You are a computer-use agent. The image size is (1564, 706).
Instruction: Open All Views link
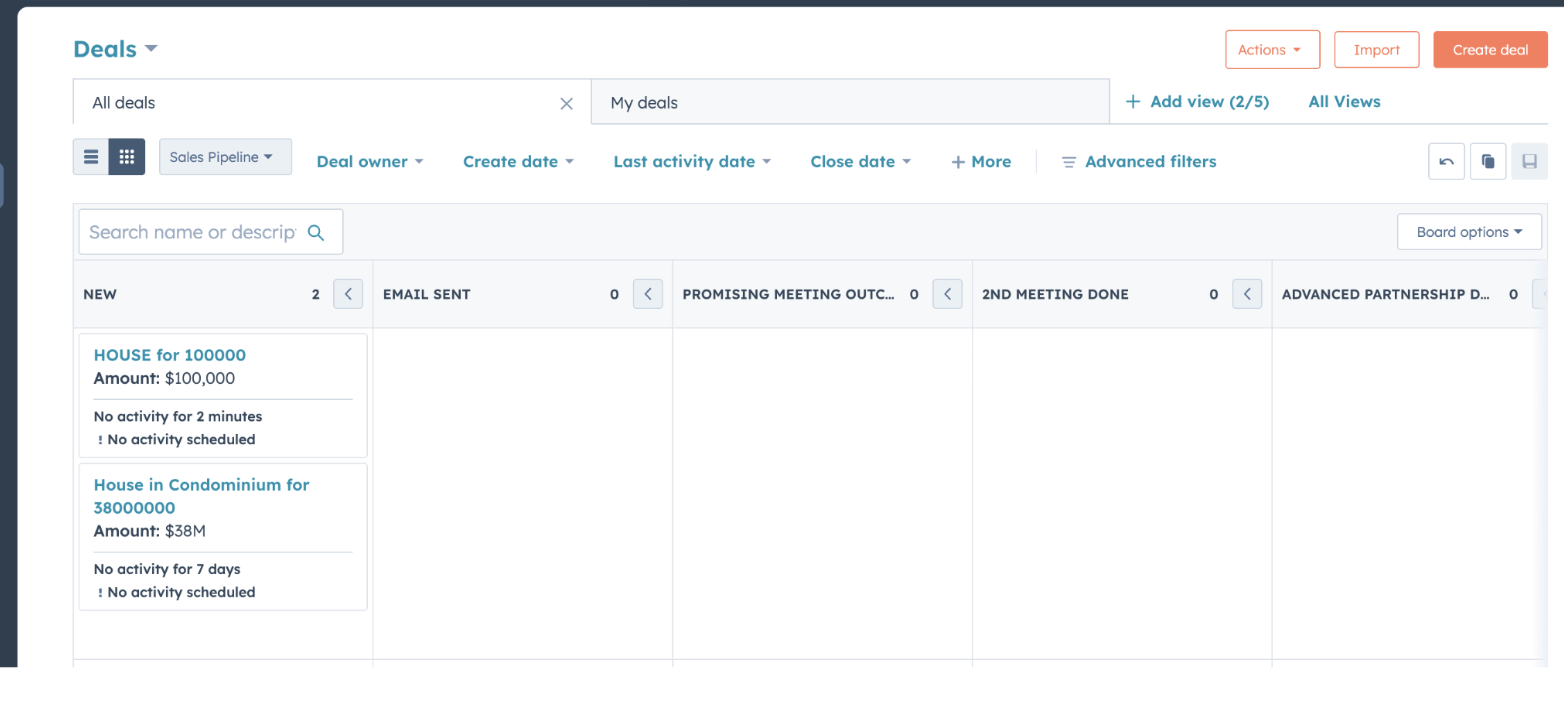click(1344, 101)
